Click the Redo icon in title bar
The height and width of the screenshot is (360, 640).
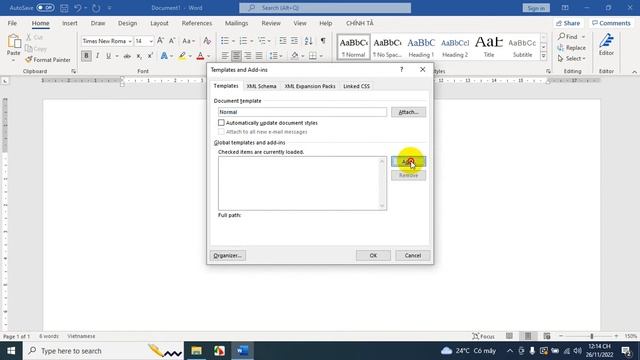pos(96,8)
